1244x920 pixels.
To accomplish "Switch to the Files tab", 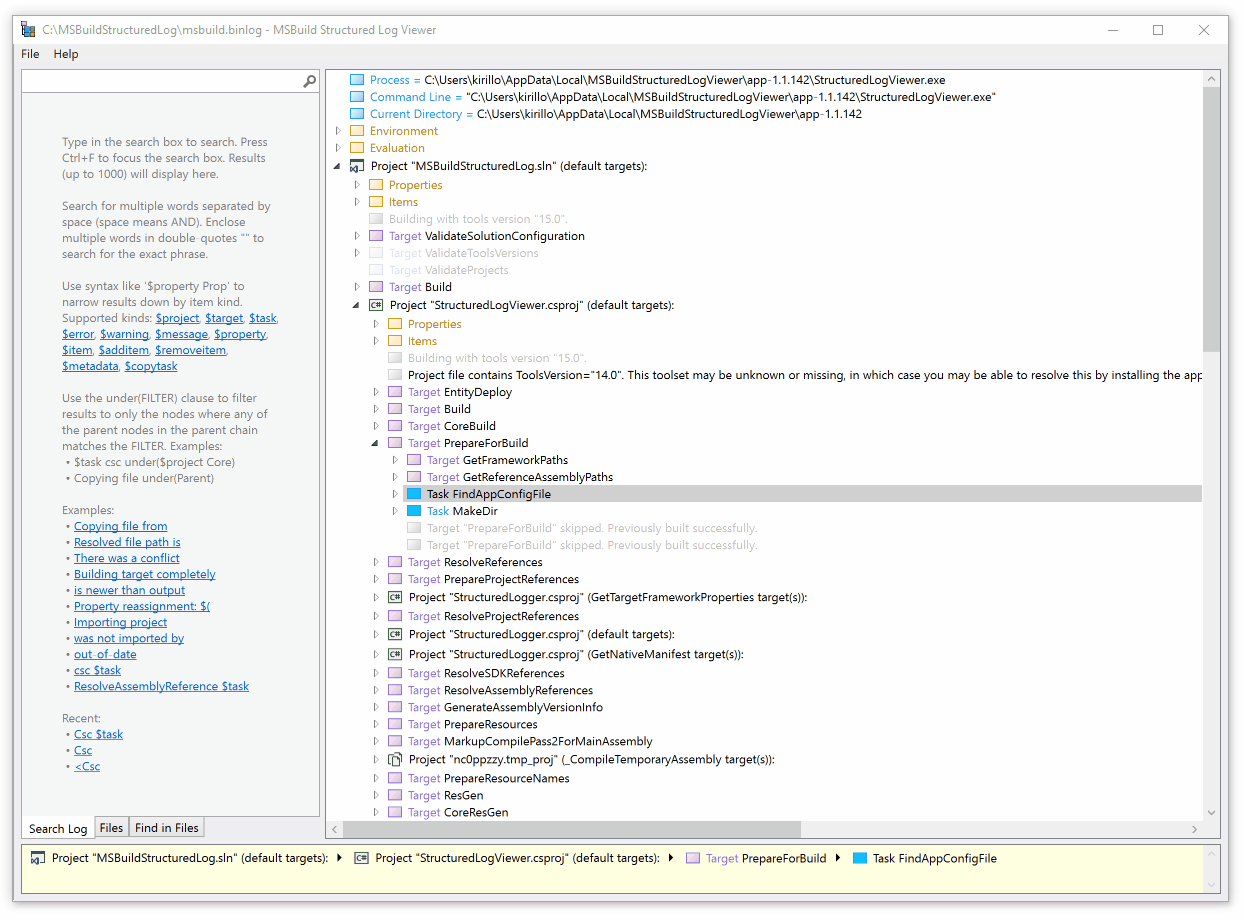I will (x=112, y=827).
